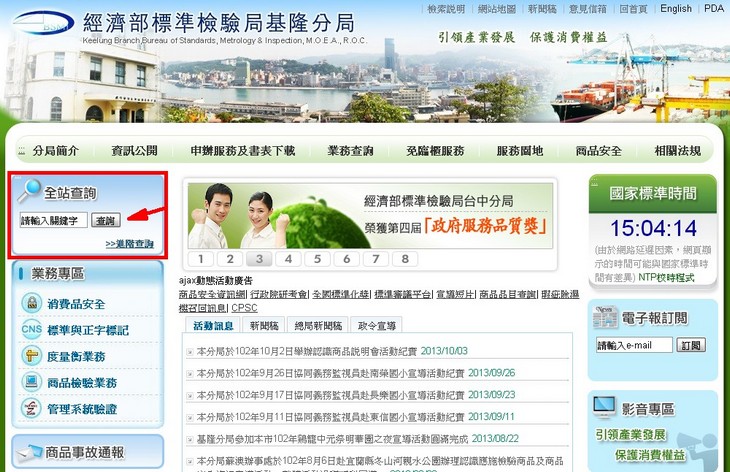Show banner slide 2
Screen dimensions: 730x472
click(230, 259)
